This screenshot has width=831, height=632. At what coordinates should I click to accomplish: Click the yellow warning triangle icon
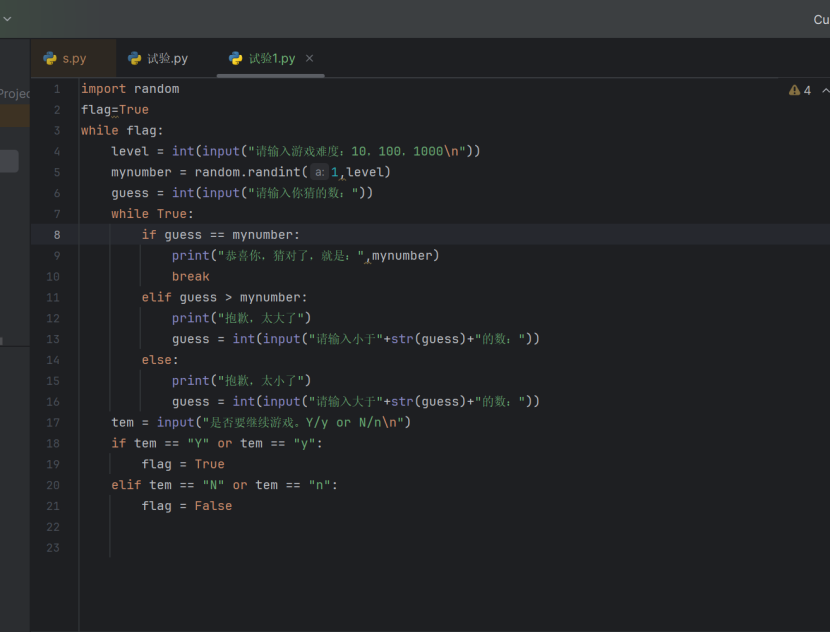pos(794,90)
